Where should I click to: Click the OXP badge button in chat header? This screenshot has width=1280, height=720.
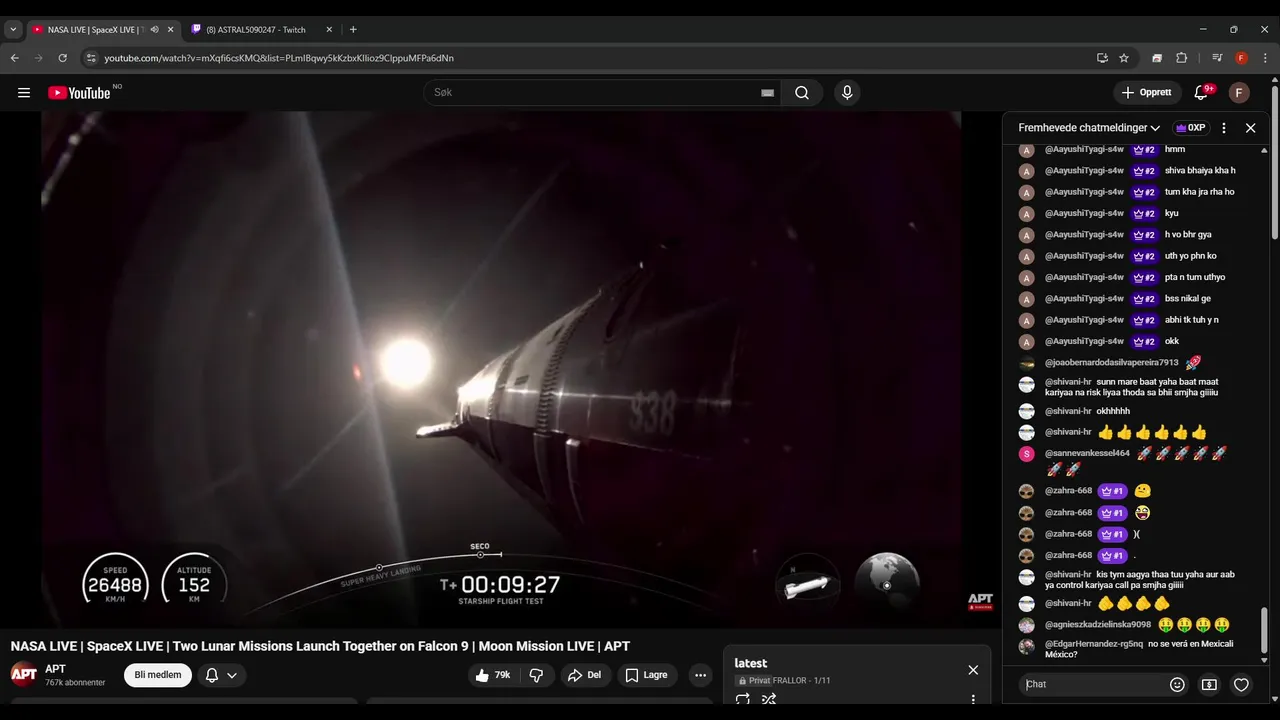click(x=1190, y=128)
